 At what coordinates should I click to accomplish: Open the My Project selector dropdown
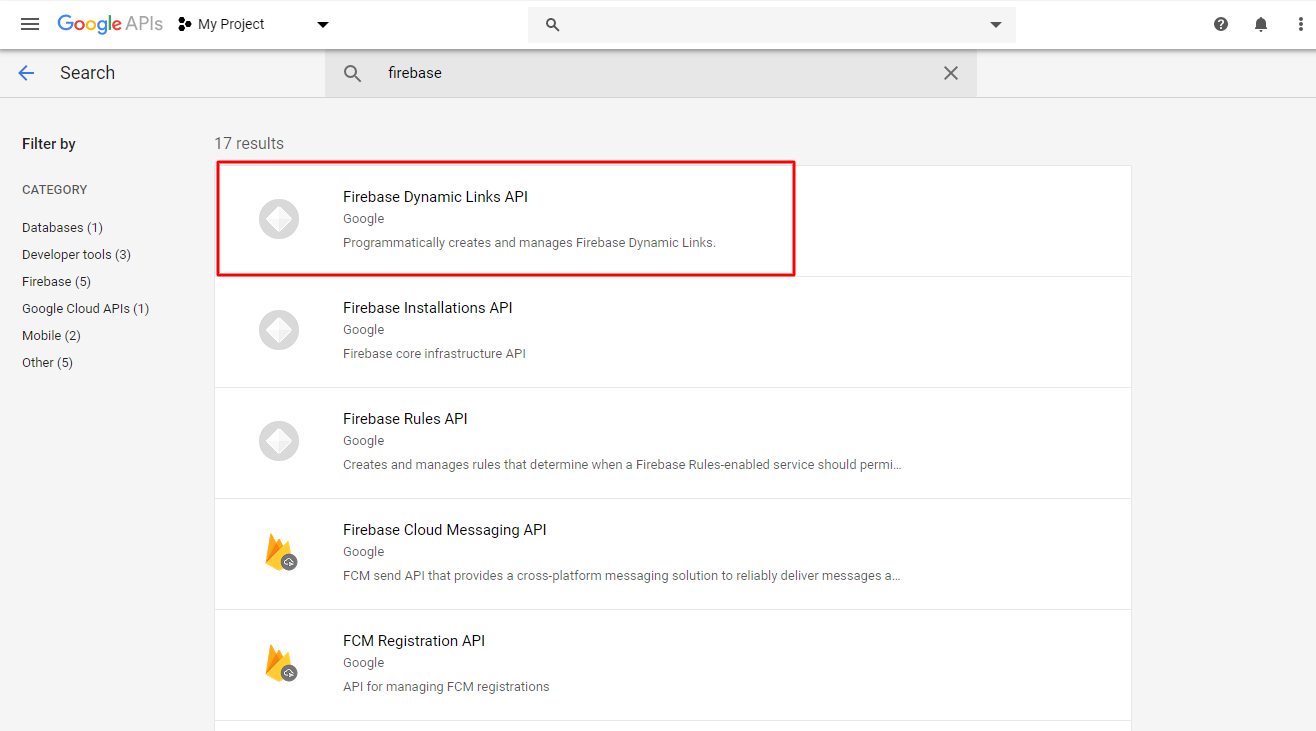coord(254,24)
